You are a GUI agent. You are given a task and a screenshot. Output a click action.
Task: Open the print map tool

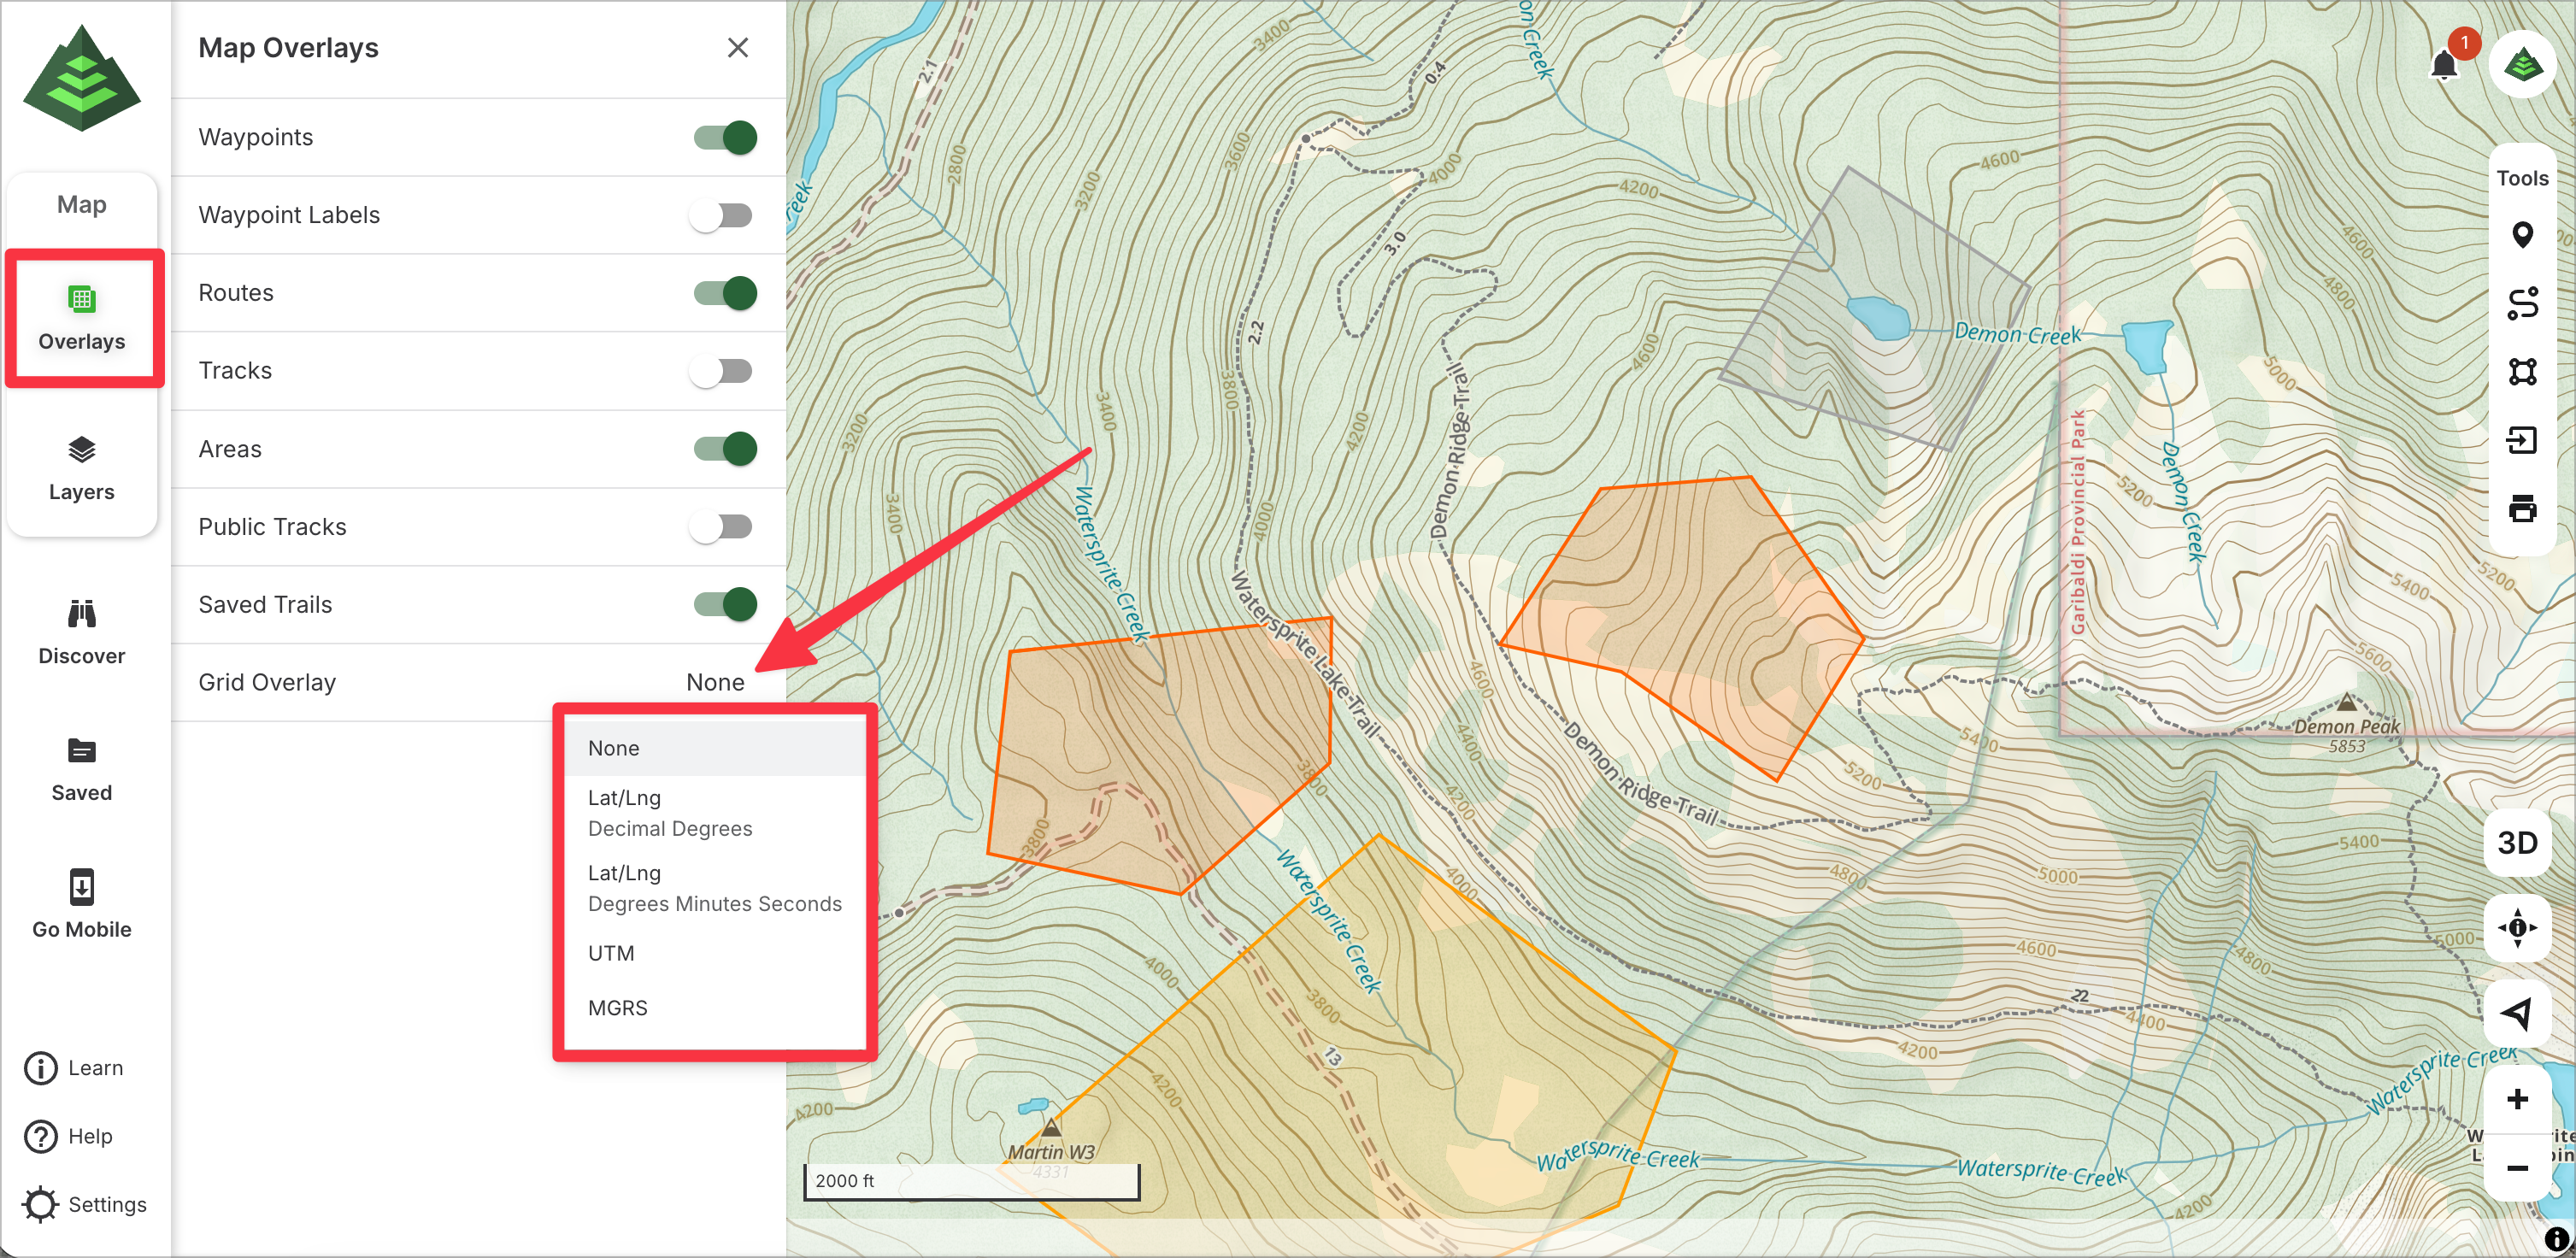tap(2521, 508)
